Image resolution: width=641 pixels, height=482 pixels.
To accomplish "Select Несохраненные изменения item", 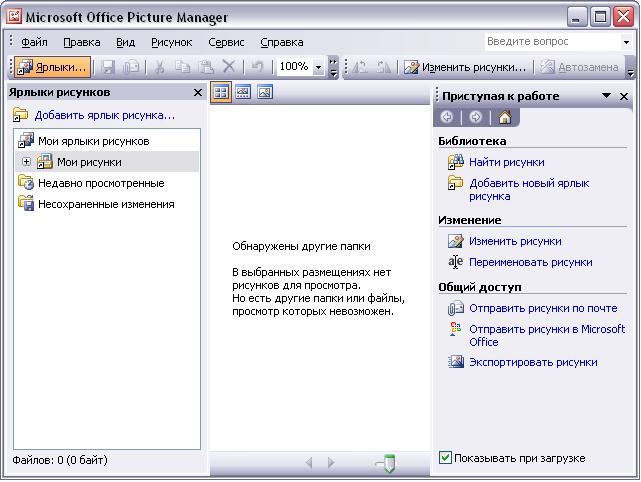I will pyautogui.click(x=106, y=204).
